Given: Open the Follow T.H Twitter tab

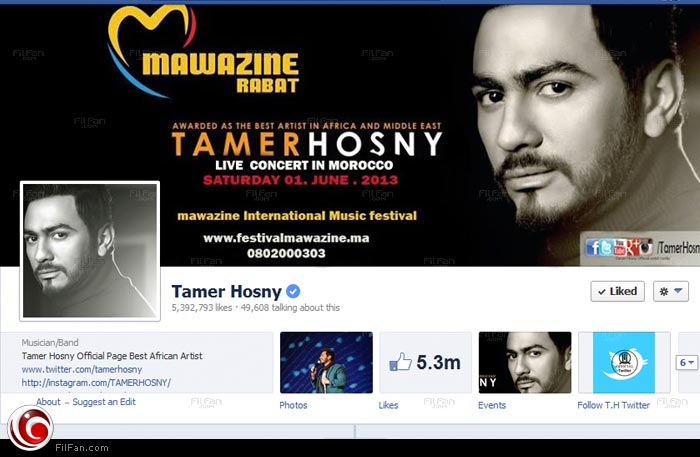Looking at the screenshot, I should coord(613,405).
